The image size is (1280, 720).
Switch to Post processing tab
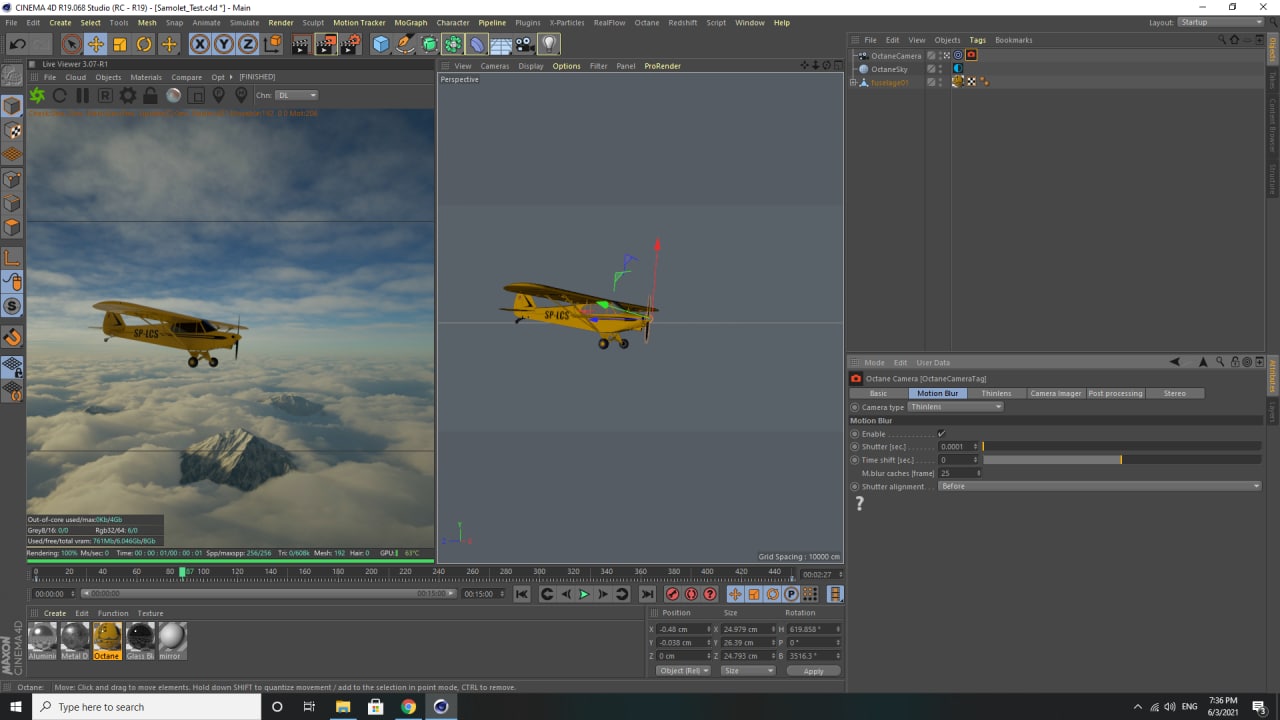pos(1115,393)
